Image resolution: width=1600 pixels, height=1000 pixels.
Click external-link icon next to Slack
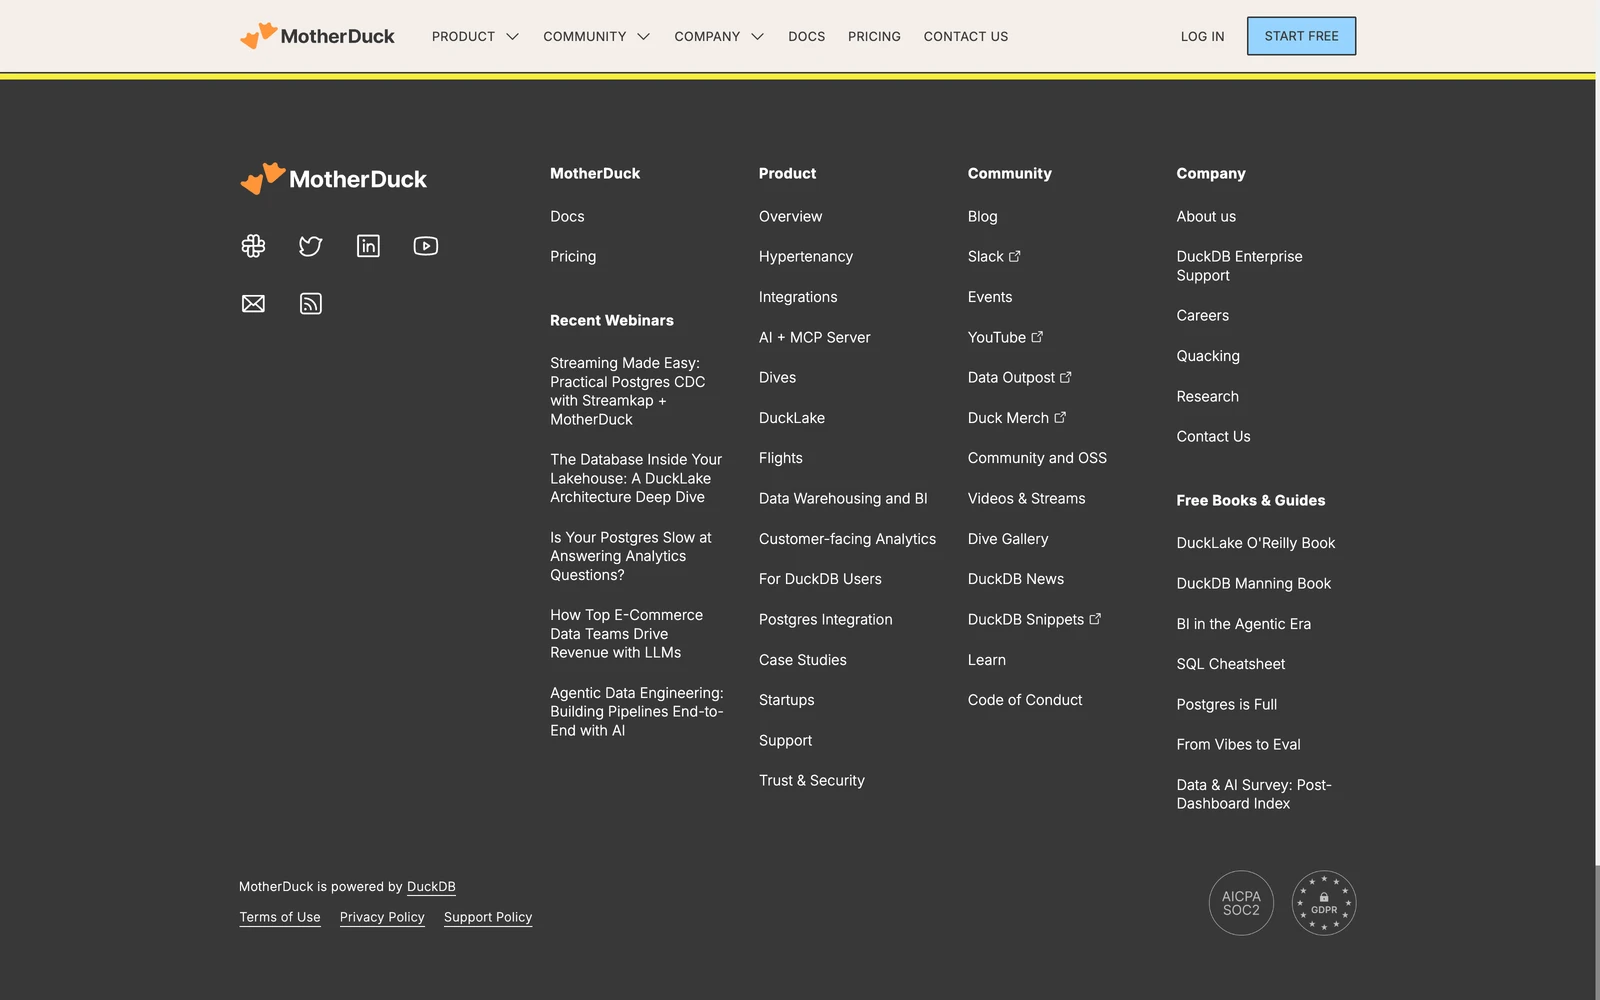(x=1015, y=256)
